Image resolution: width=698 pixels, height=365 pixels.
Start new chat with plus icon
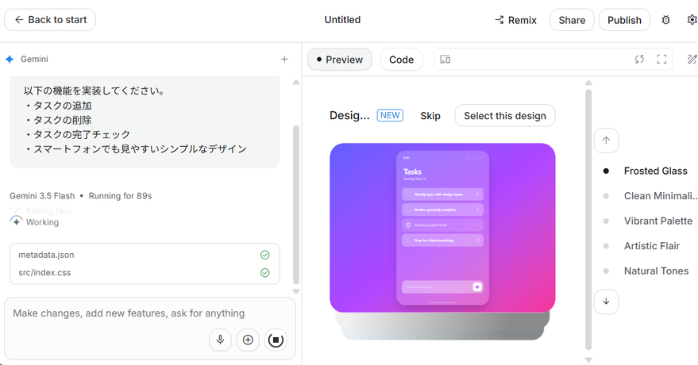point(284,59)
